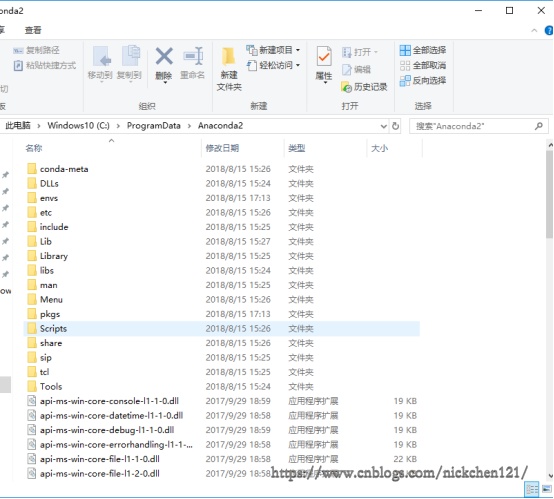Screen dimensions: 554x499
Task: Sort by Size (大小) column header
Action: point(379,148)
